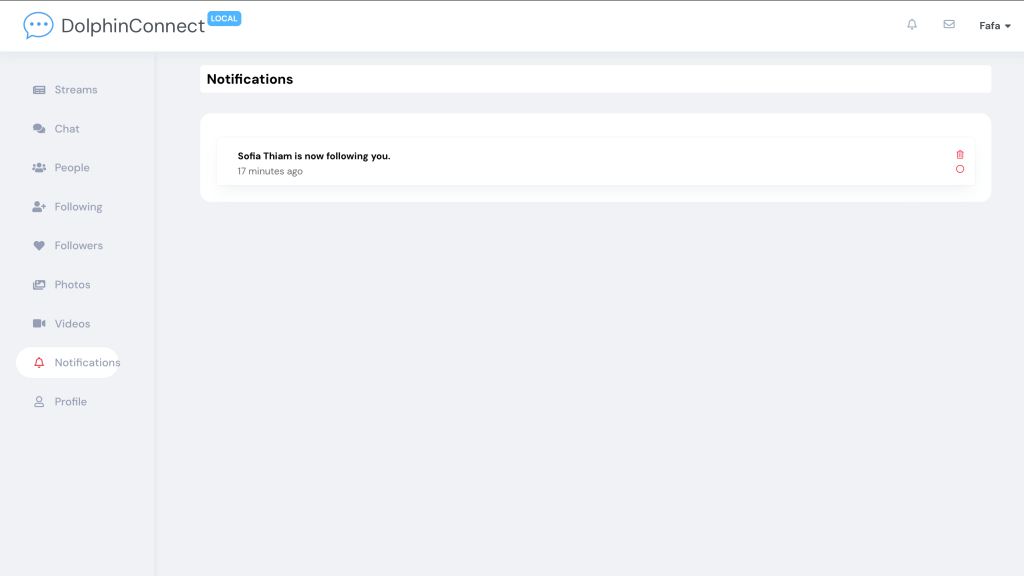Delete Sofia Thiam notification with trash icon
The height and width of the screenshot is (576, 1024).
960,155
